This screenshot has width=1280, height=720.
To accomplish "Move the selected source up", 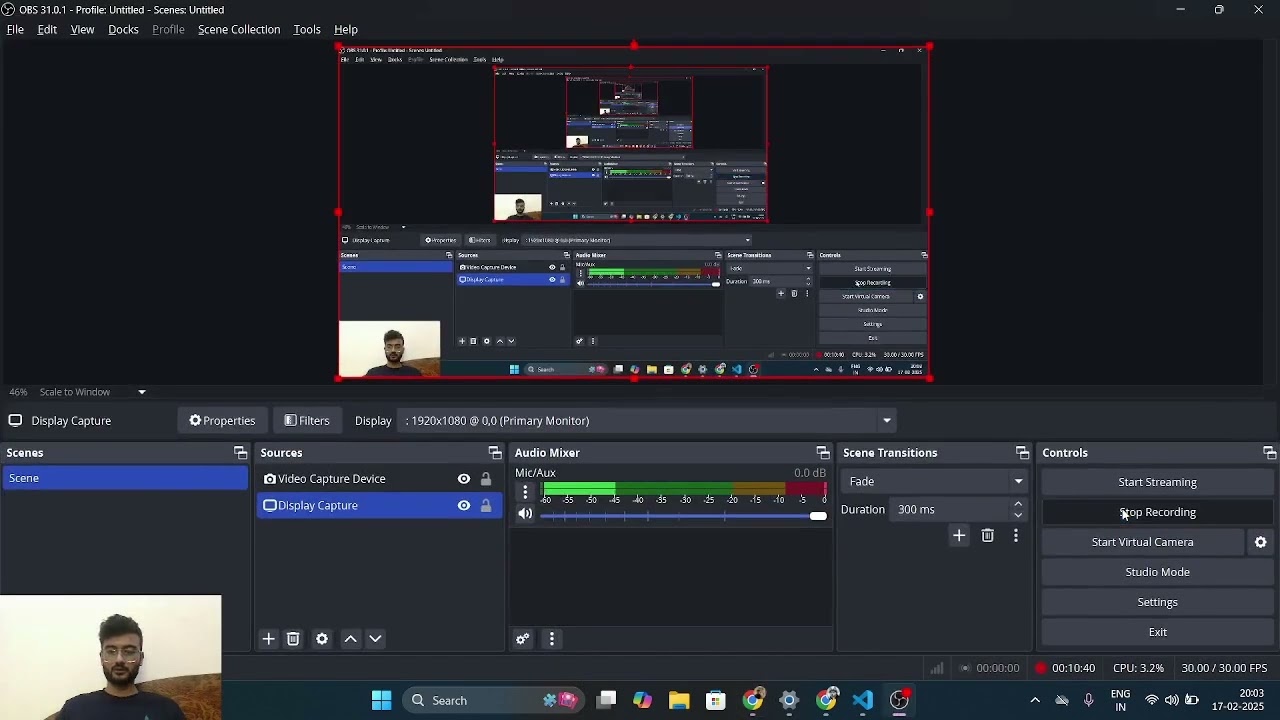I will [351, 639].
